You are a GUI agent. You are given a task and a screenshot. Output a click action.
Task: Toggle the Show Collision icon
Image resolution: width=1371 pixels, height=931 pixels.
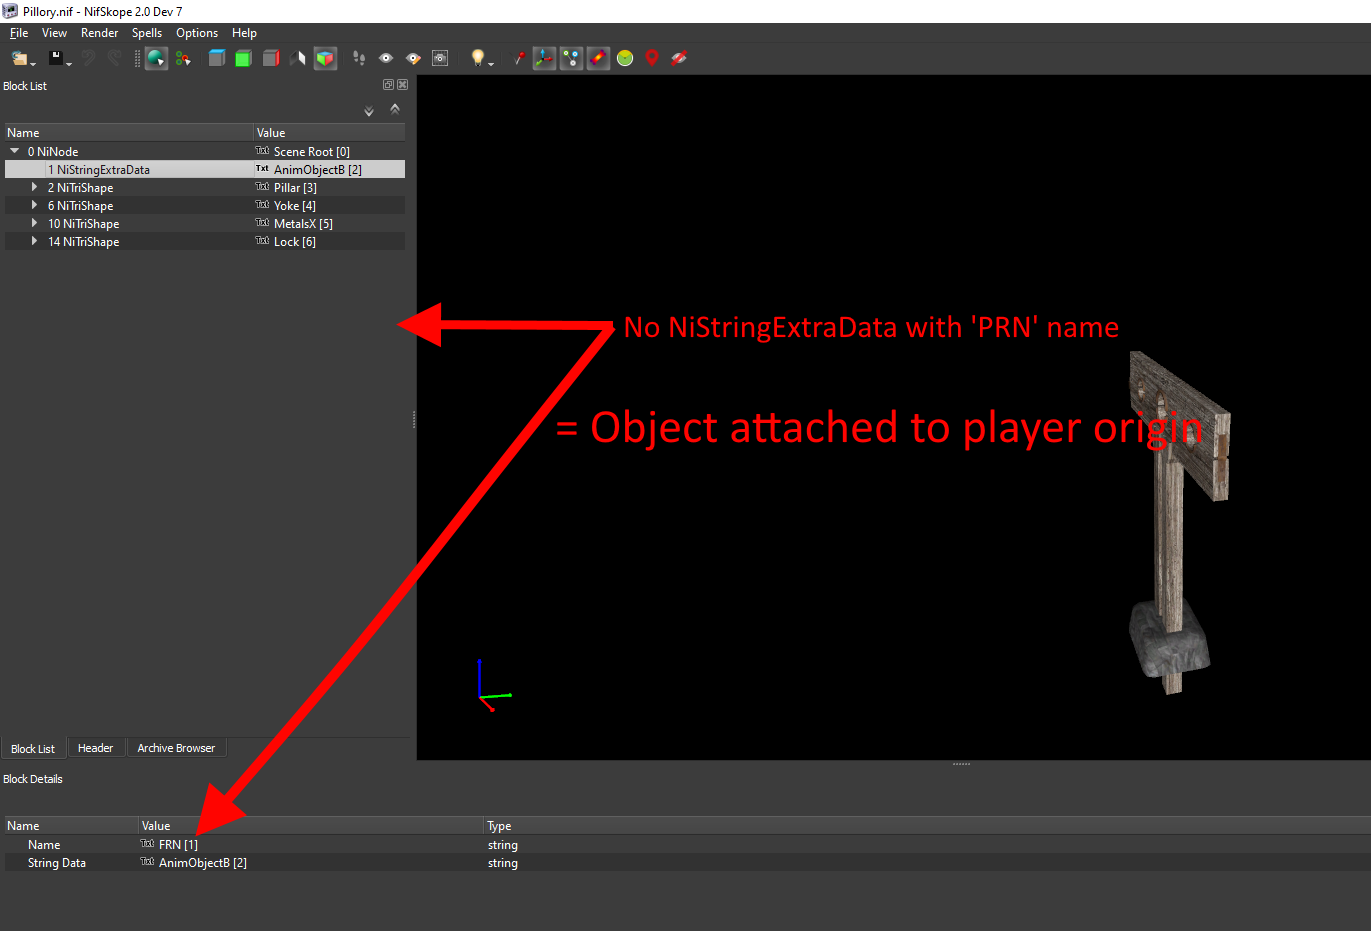[598, 58]
